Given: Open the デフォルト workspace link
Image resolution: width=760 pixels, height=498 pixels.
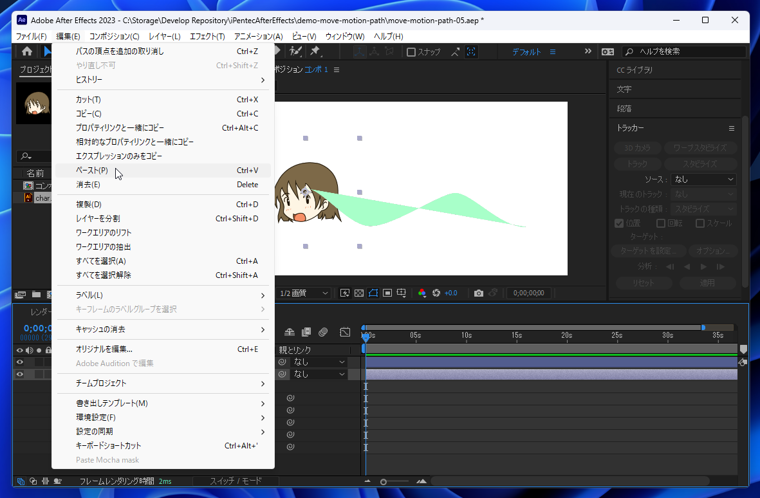Looking at the screenshot, I should tap(525, 52).
